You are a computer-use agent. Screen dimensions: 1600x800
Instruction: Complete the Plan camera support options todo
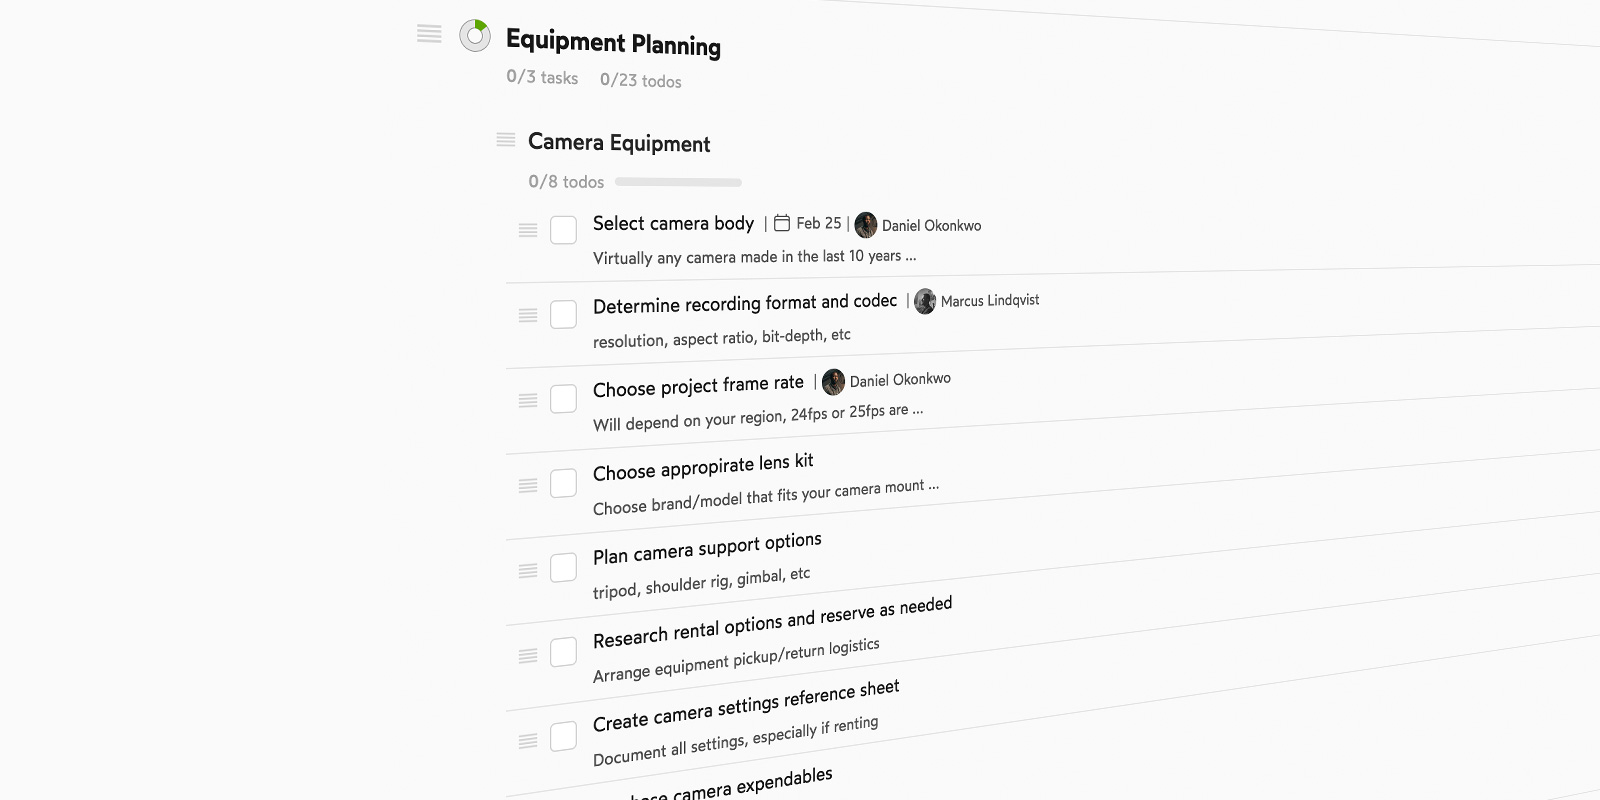pos(564,568)
